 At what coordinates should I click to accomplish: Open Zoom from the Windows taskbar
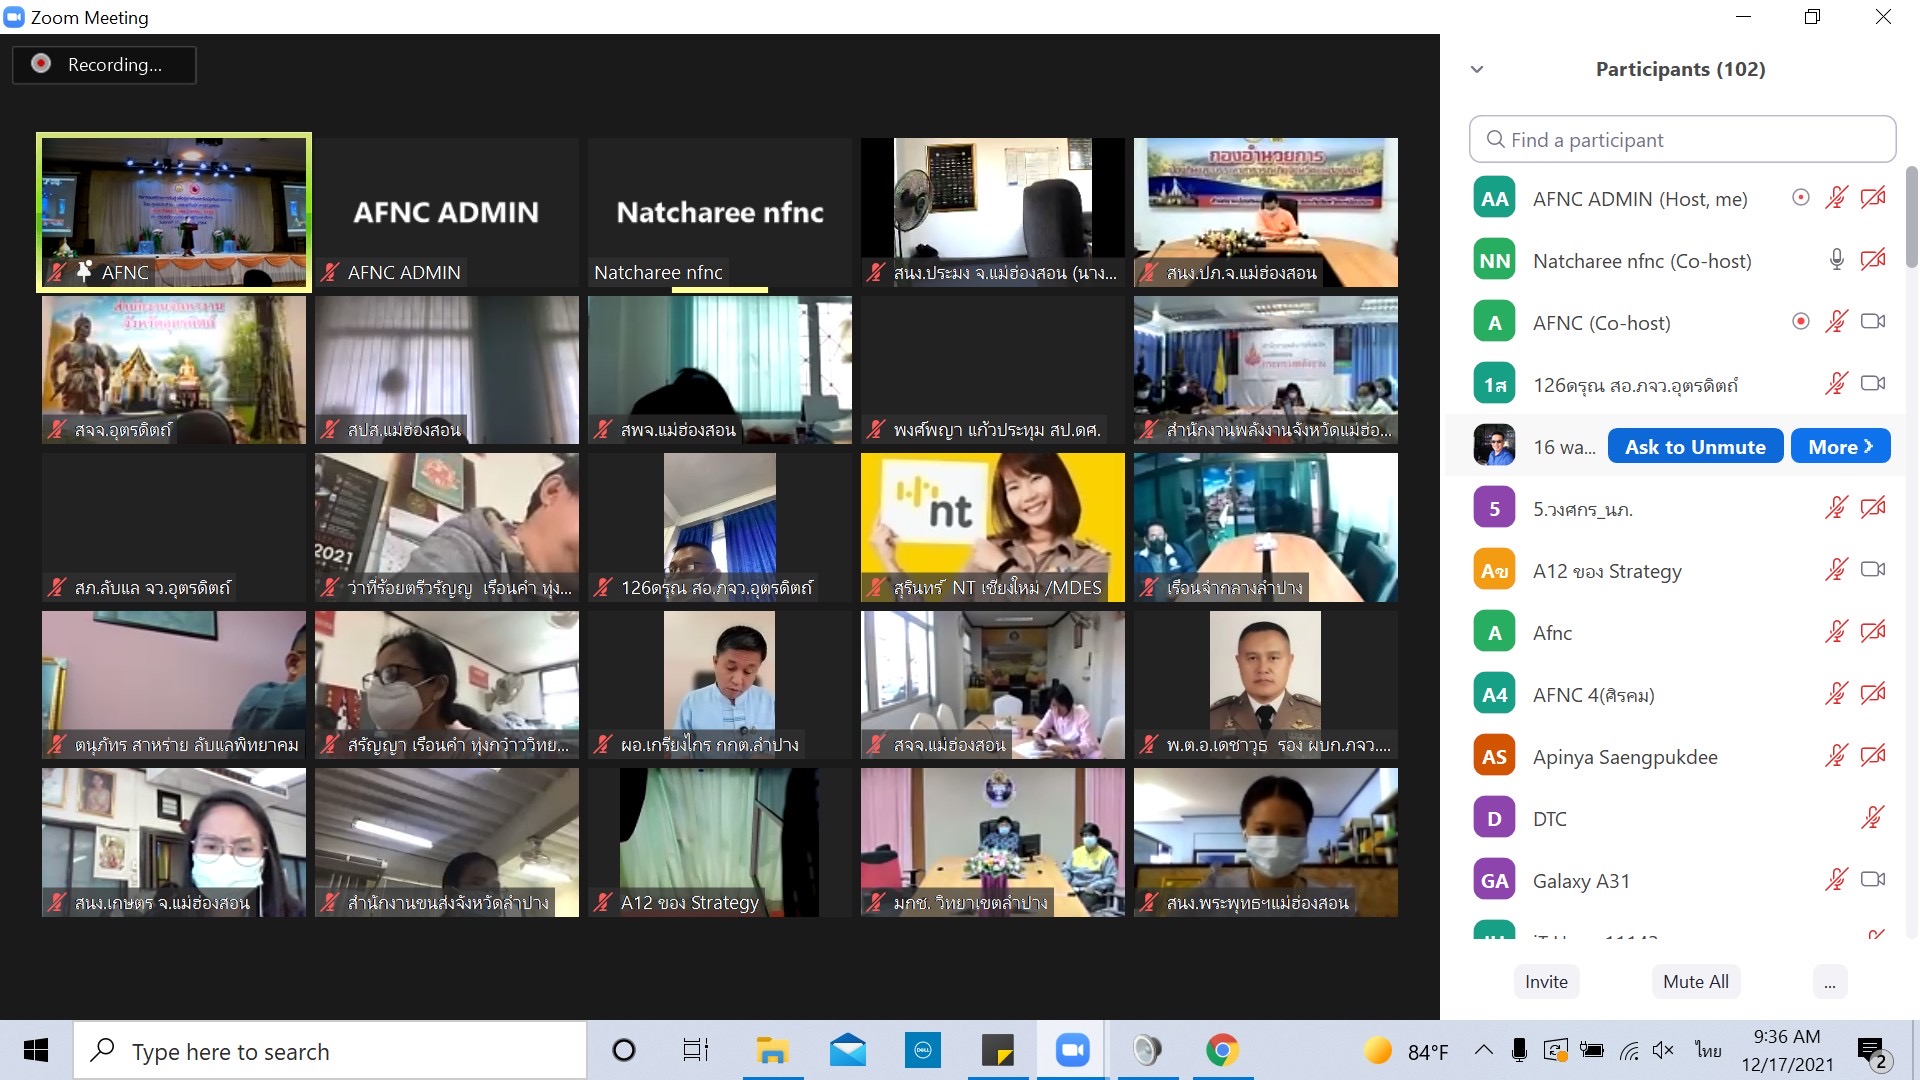1072,1050
